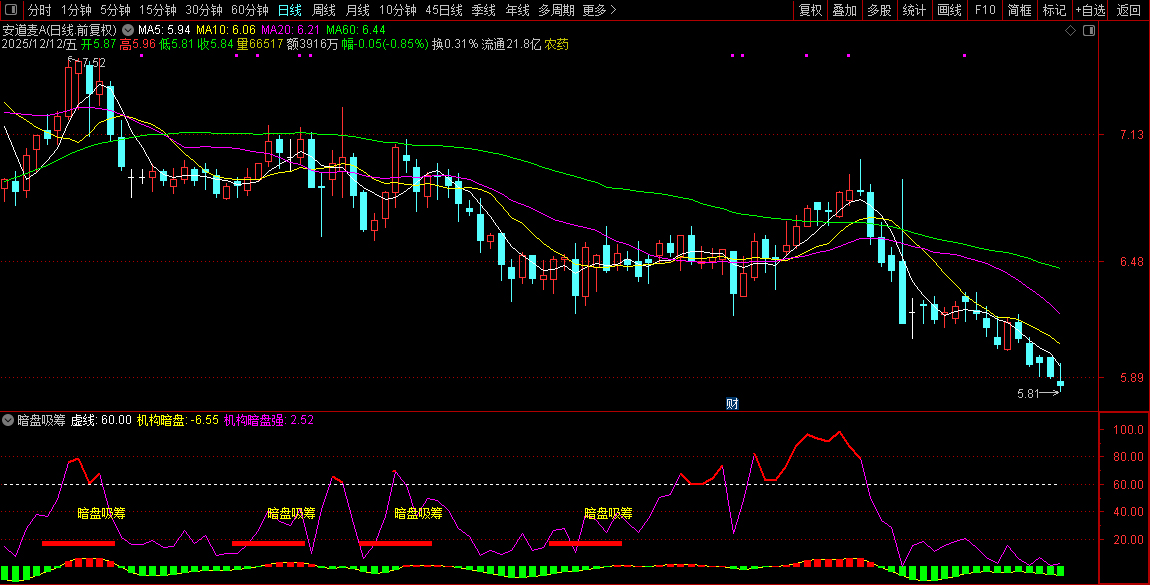Open the 暗盘吸筹 indicator settings circle icon

click(9, 420)
